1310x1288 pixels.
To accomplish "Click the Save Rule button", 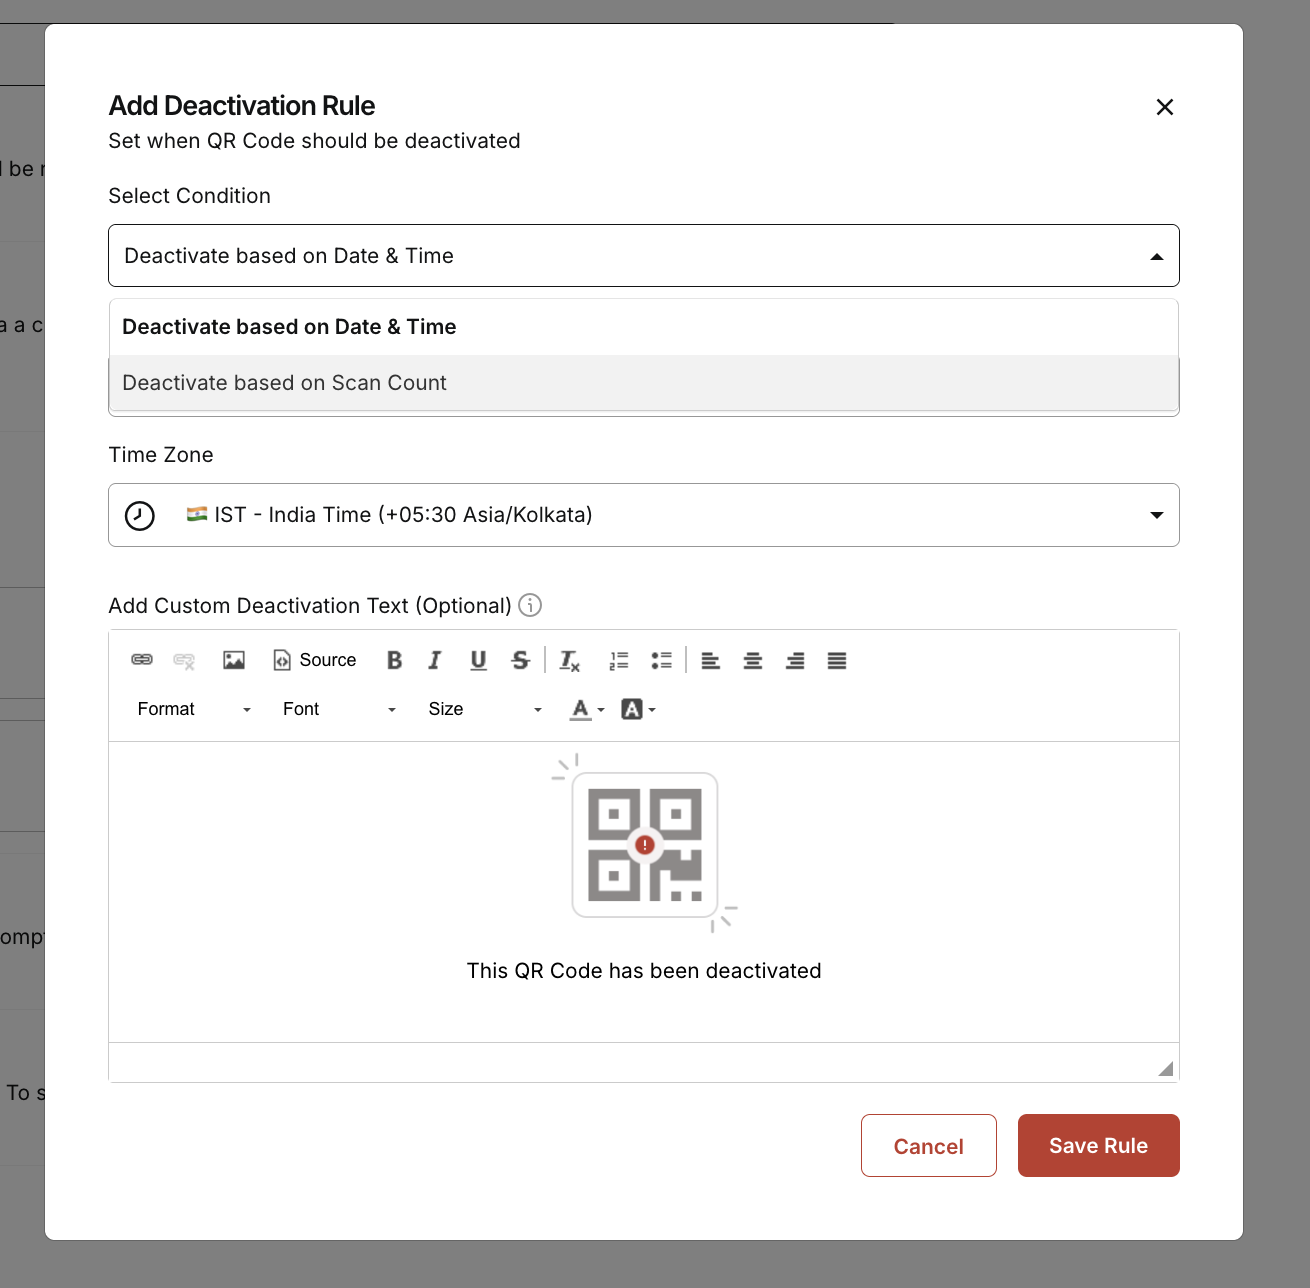I will [1099, 1146].
